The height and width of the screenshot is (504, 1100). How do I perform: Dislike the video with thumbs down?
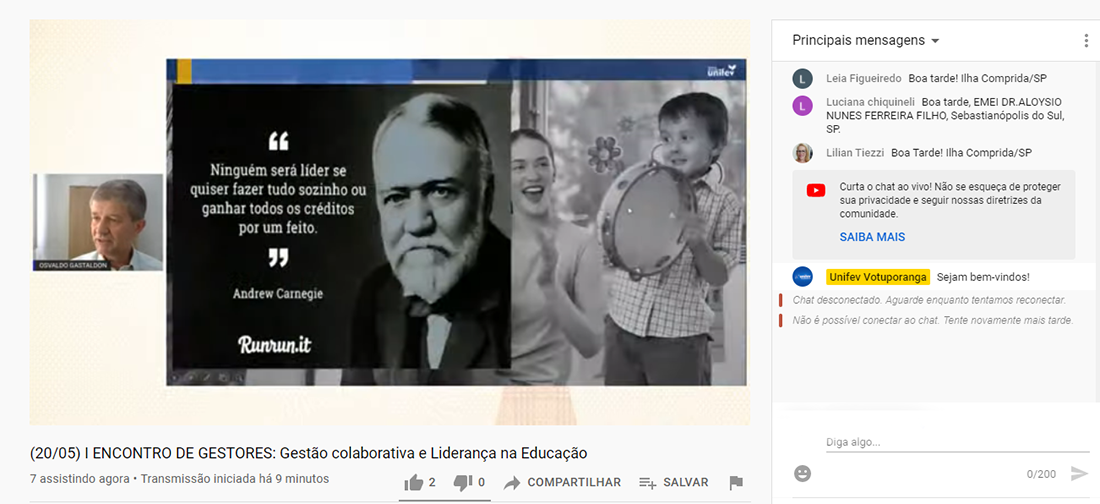tap(463, 482)
